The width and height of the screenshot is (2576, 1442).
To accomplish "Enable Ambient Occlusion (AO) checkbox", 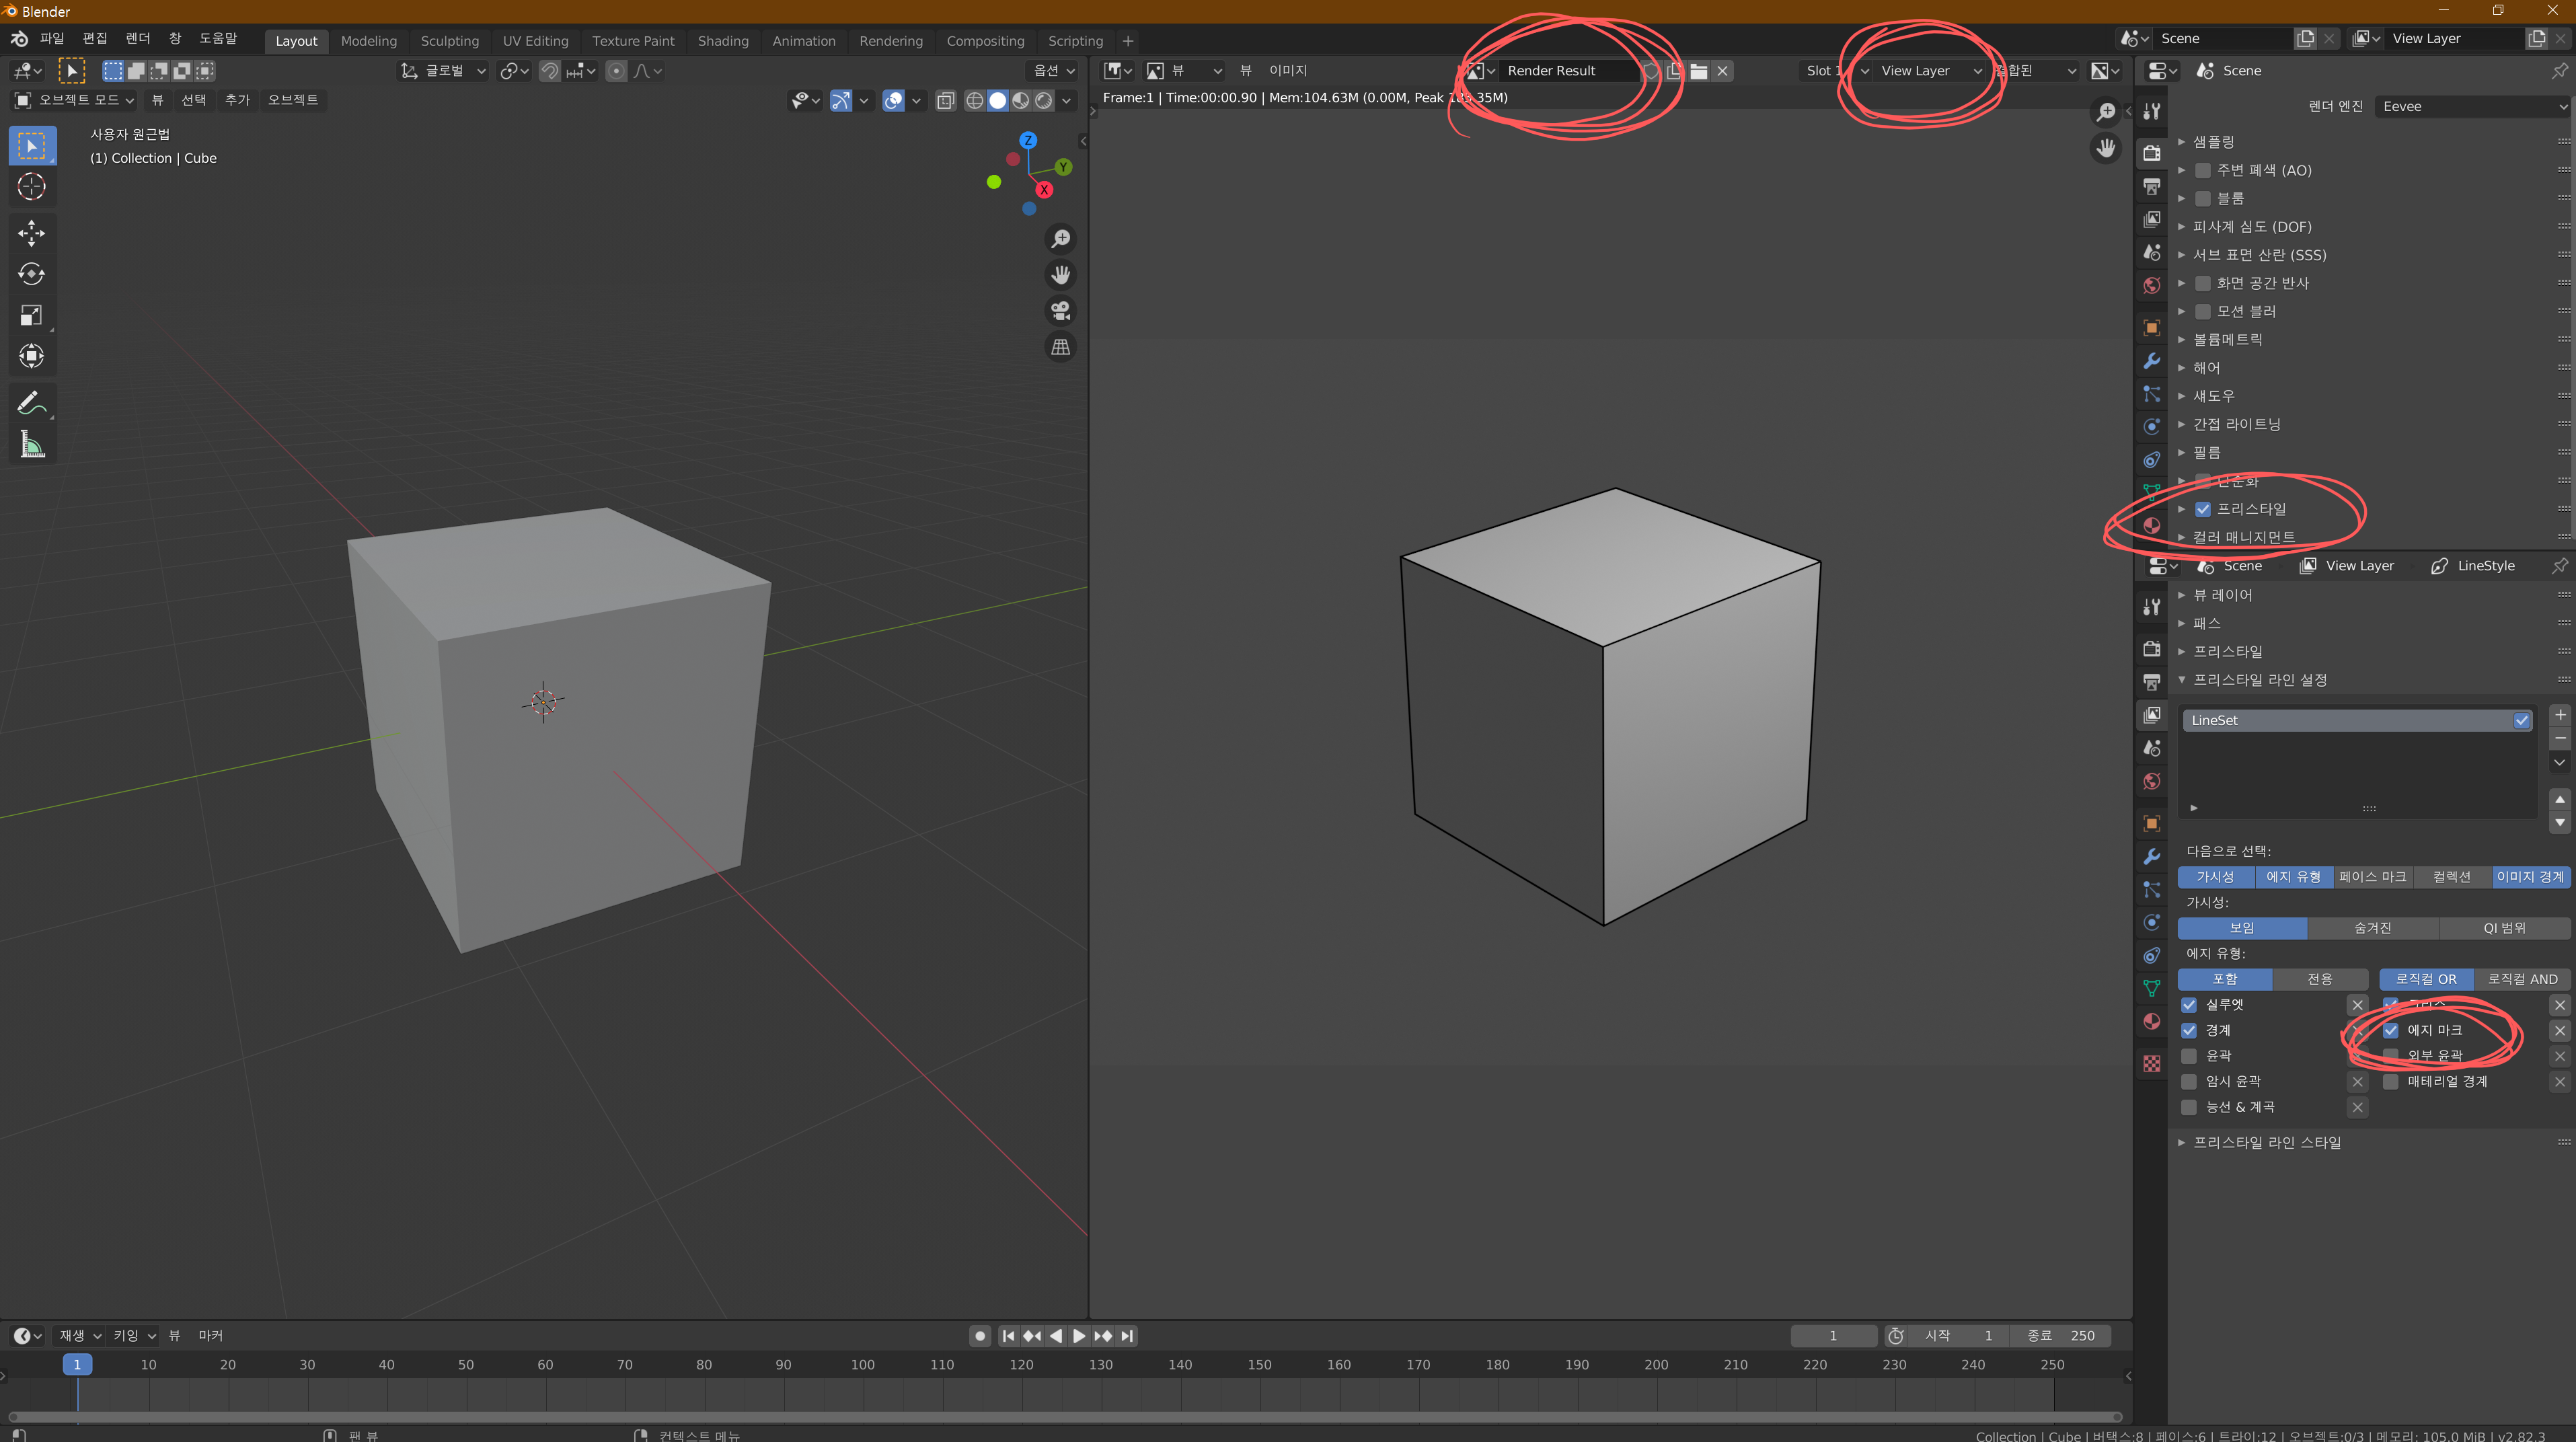I will click(x=2202, y=171).
